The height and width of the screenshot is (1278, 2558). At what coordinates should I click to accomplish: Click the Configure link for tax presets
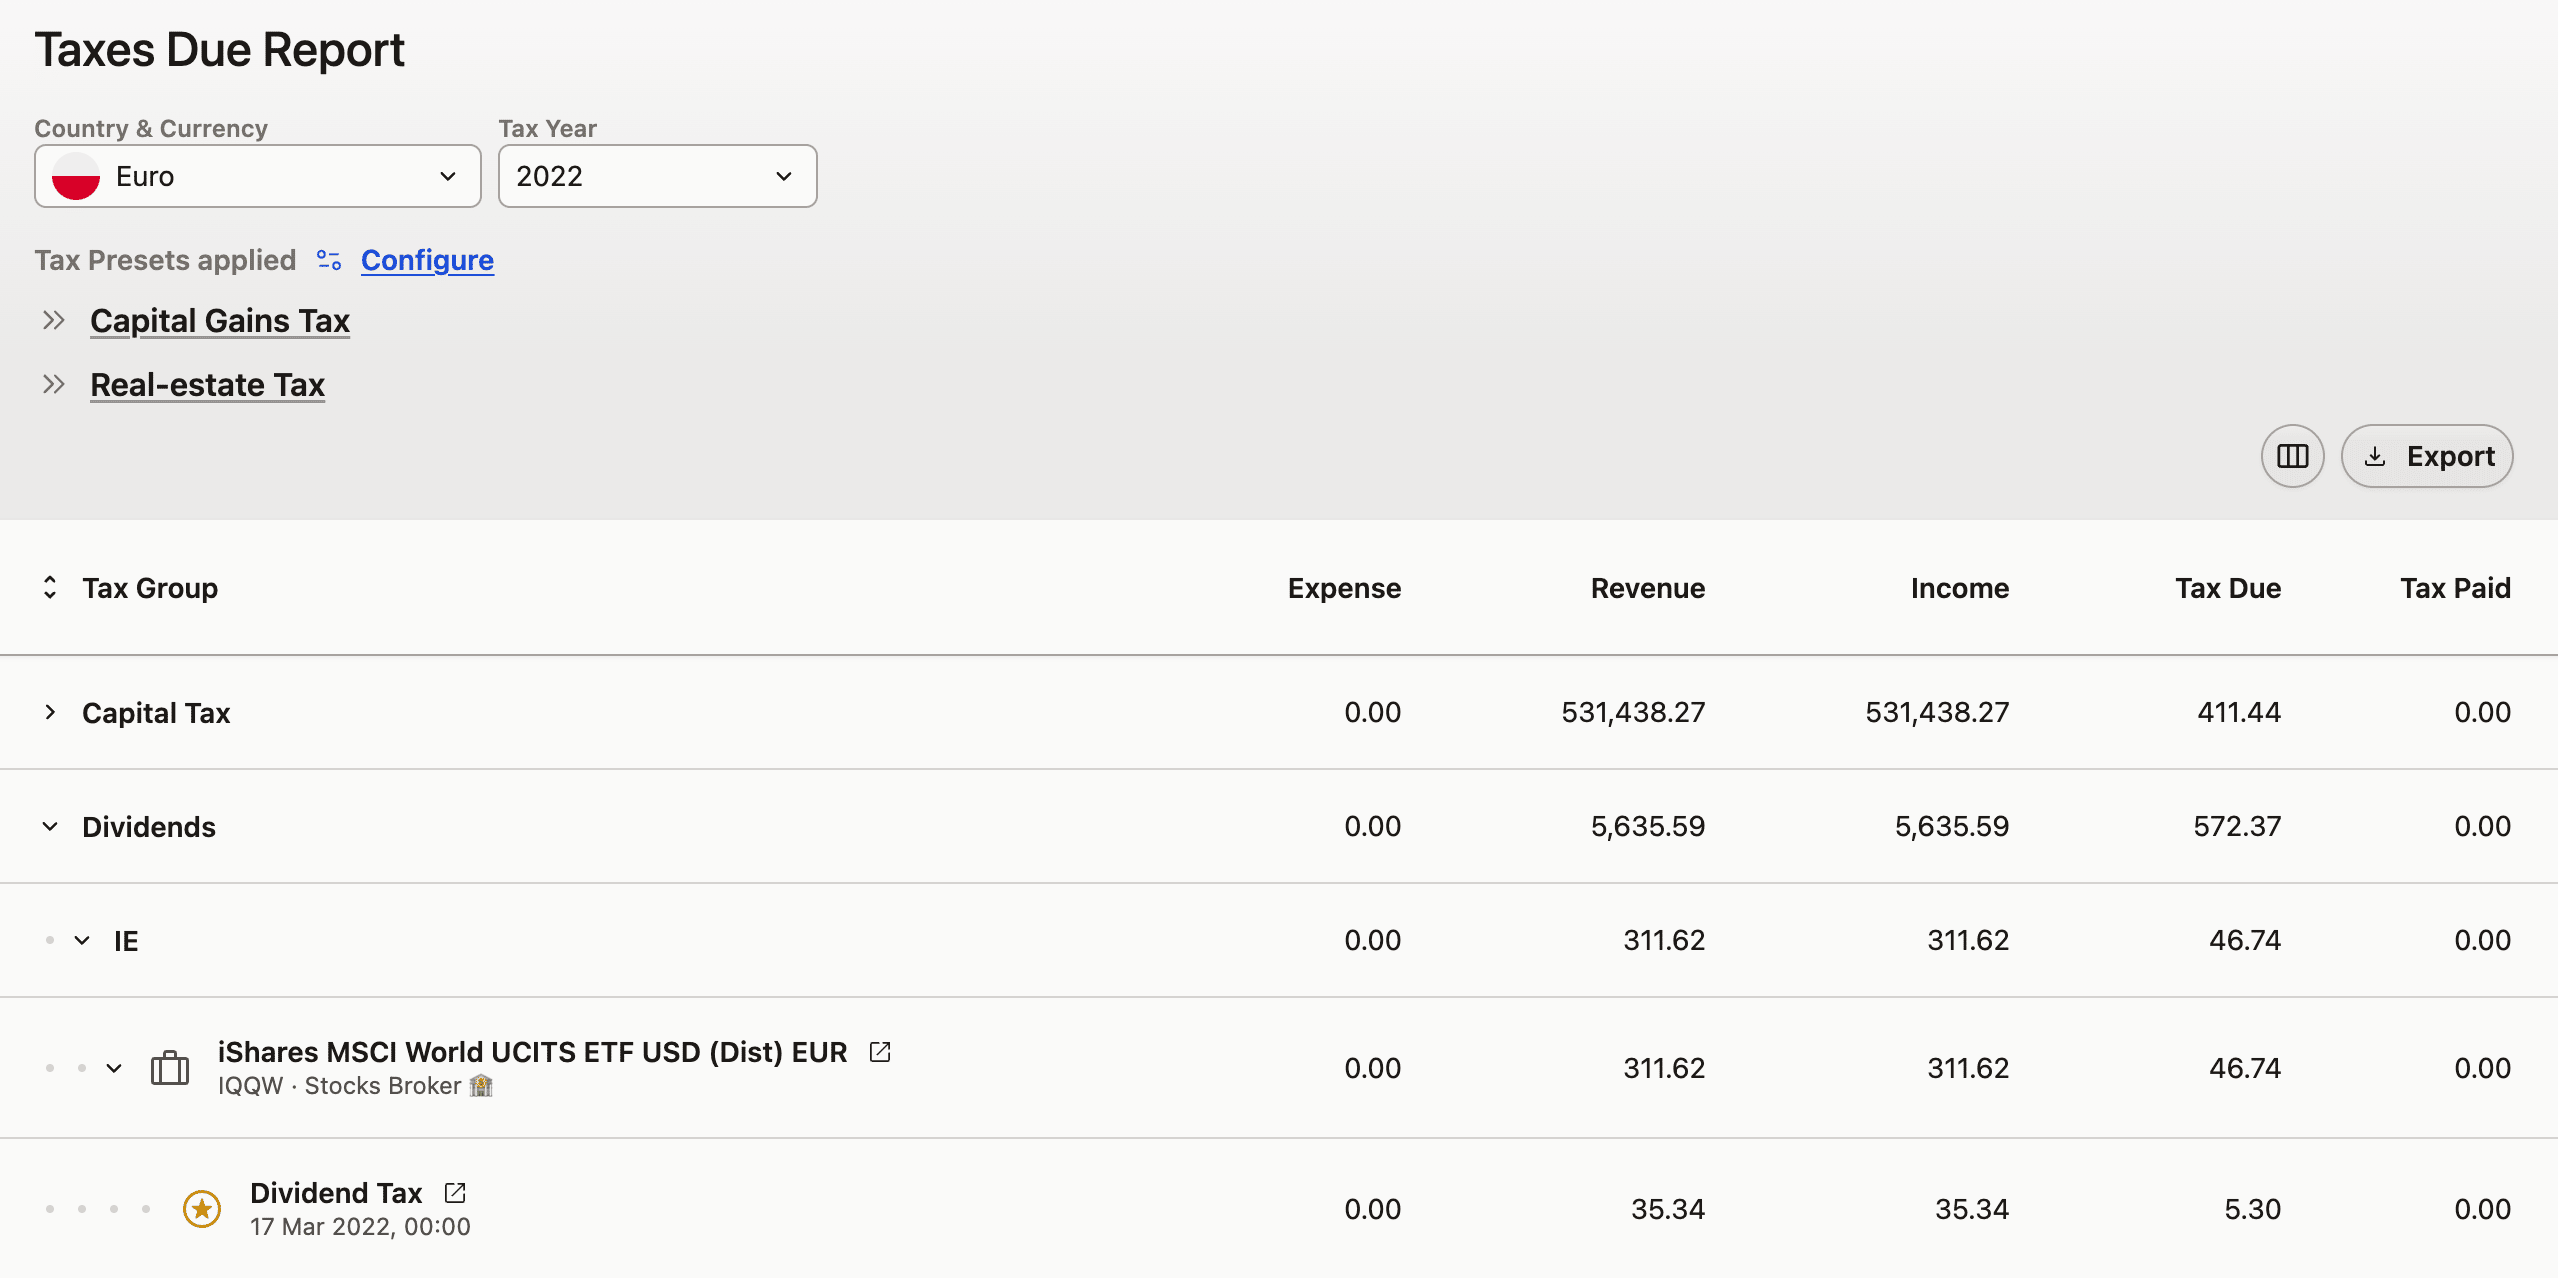[x=427, y=260]
